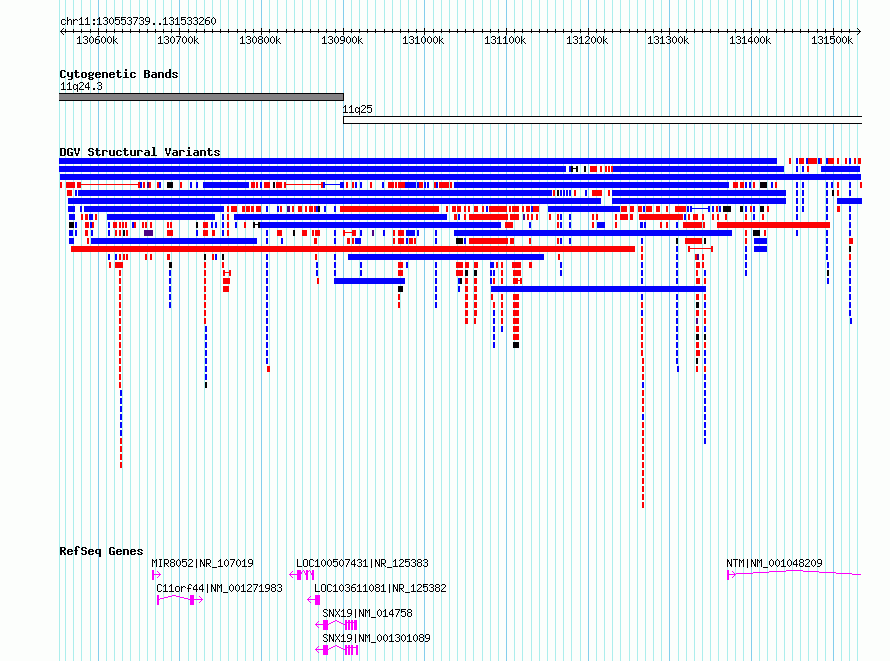This screenshot has height=661, width=890.
Task: Click the purple variant block below 130600k
Action: [148, 233]
